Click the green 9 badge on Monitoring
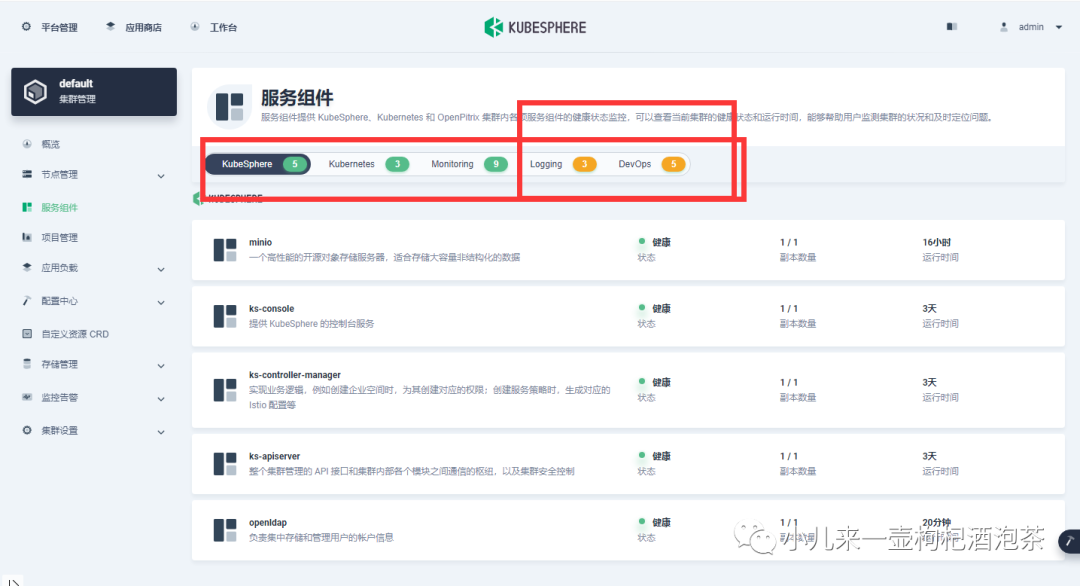The width and height of the screenshot is (1080, 586). tap(495, 164)
